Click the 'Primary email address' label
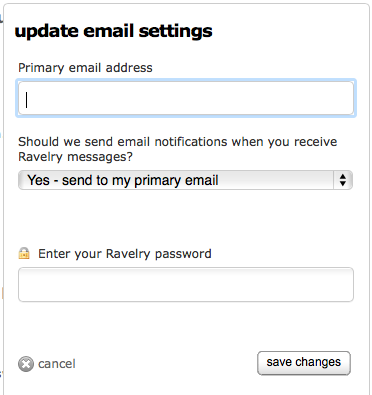 pyautogui.click(x=85, y=68)
